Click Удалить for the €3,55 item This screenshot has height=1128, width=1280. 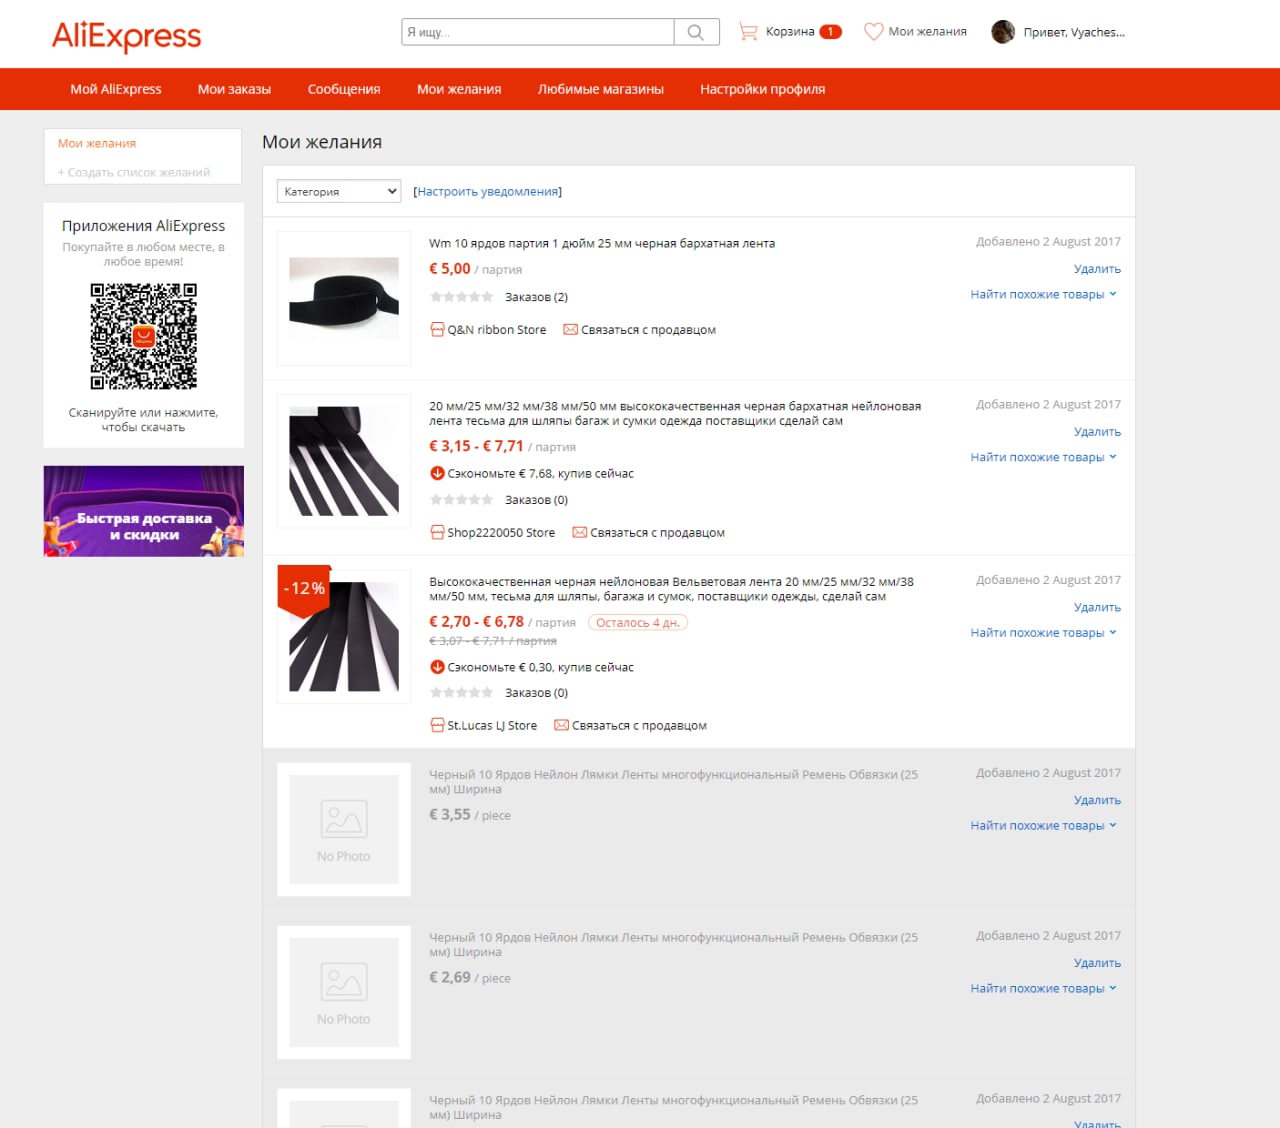(1097, 800)
